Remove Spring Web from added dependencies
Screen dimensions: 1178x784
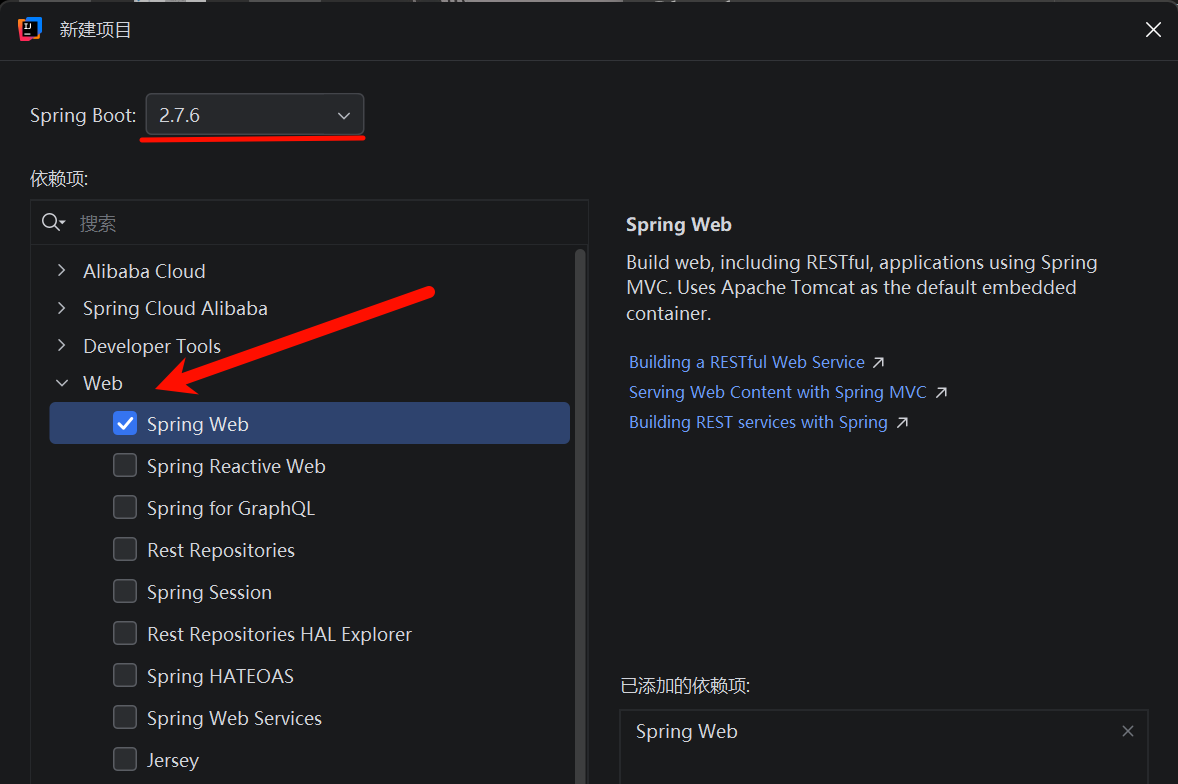(x=1128, y=731)
